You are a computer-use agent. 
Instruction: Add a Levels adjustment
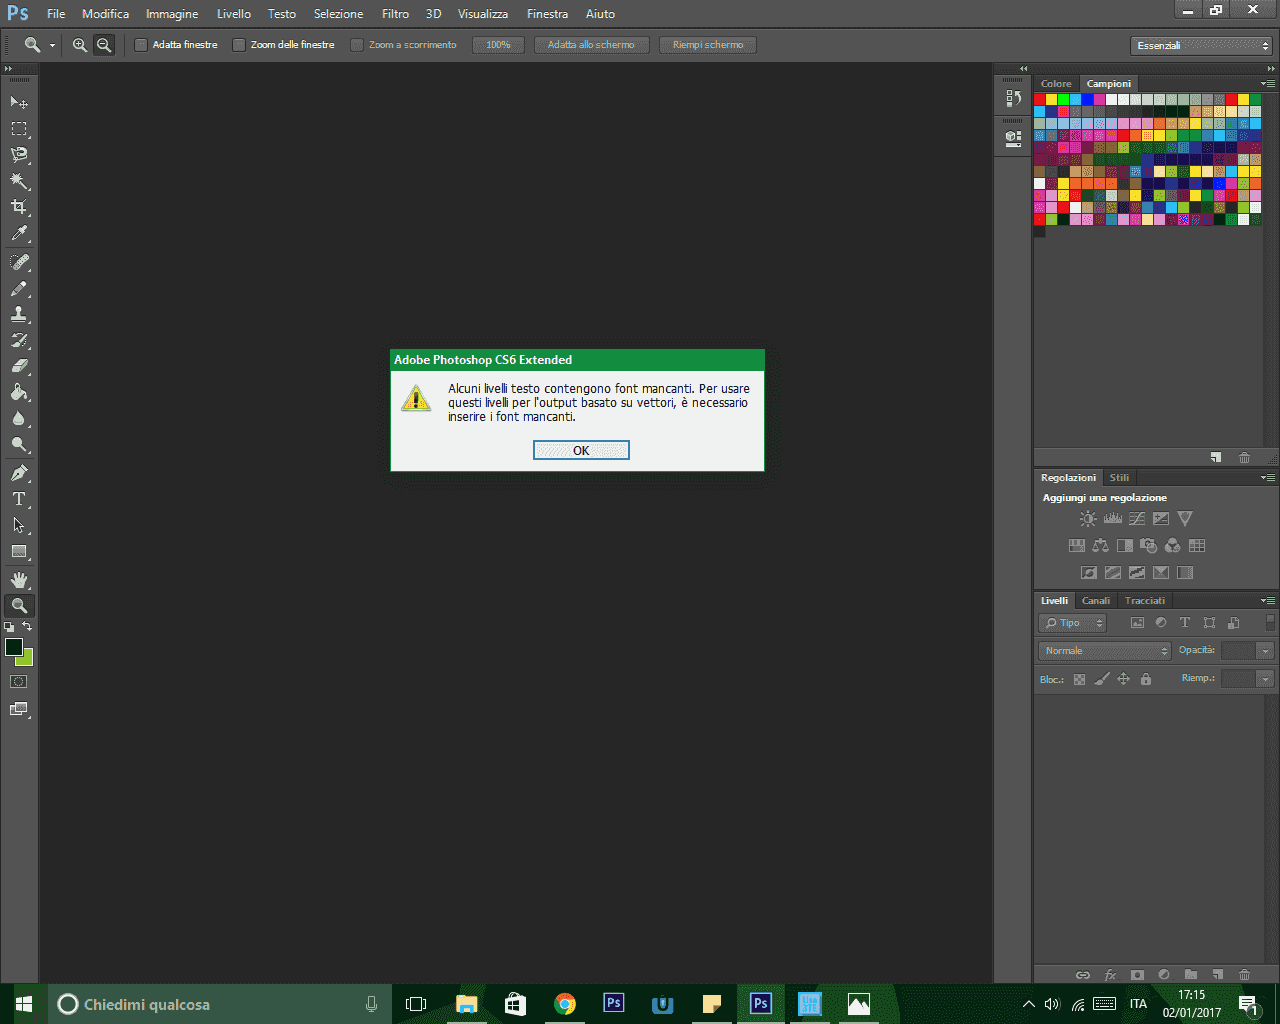pos(1112,519)
